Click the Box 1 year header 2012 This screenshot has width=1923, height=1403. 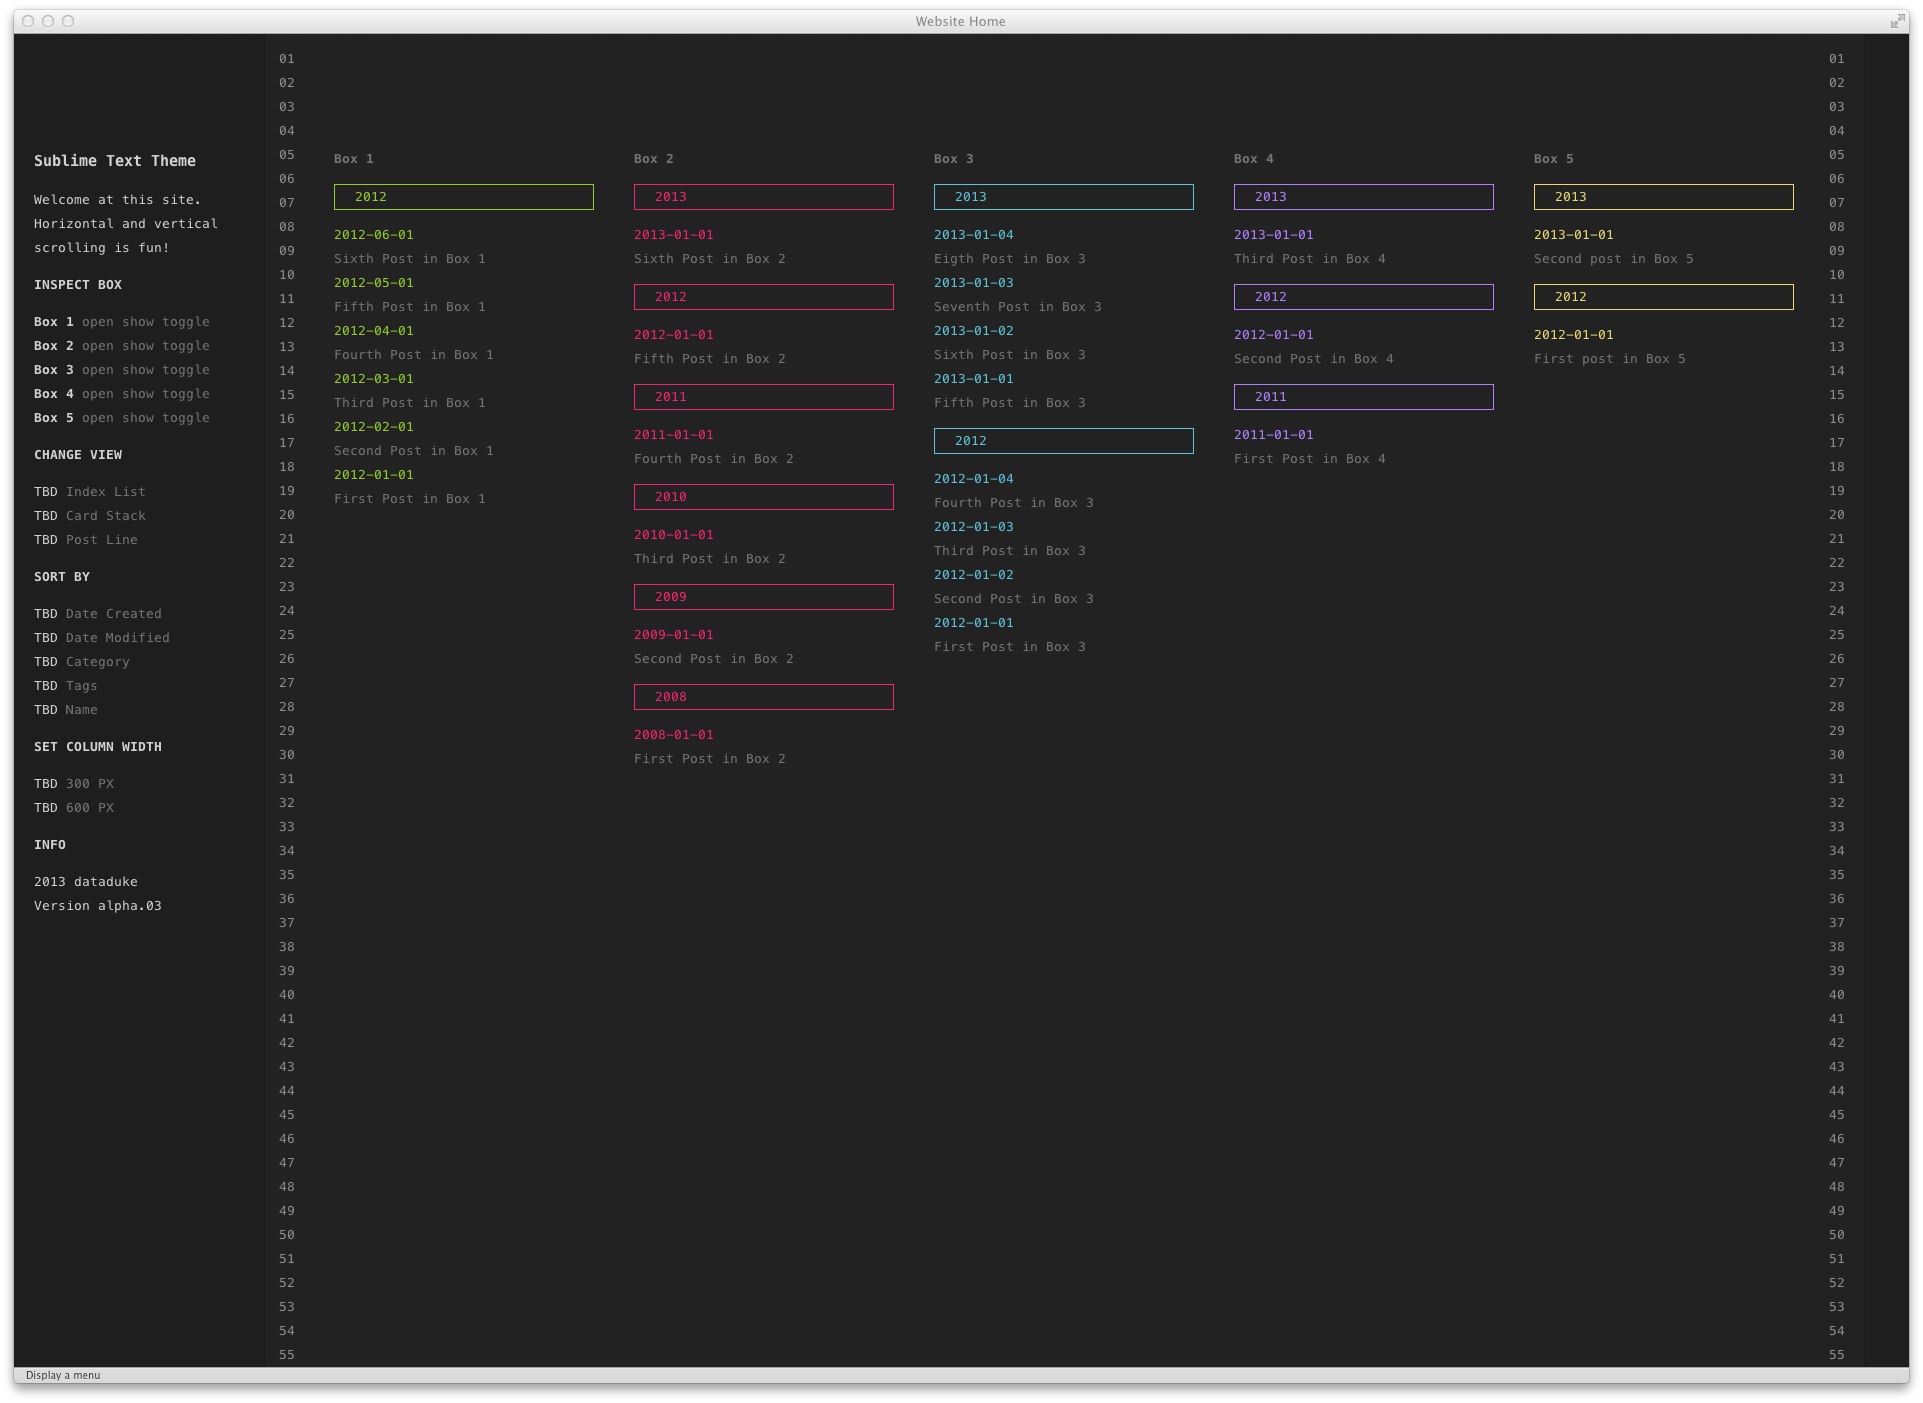(463, 197)
